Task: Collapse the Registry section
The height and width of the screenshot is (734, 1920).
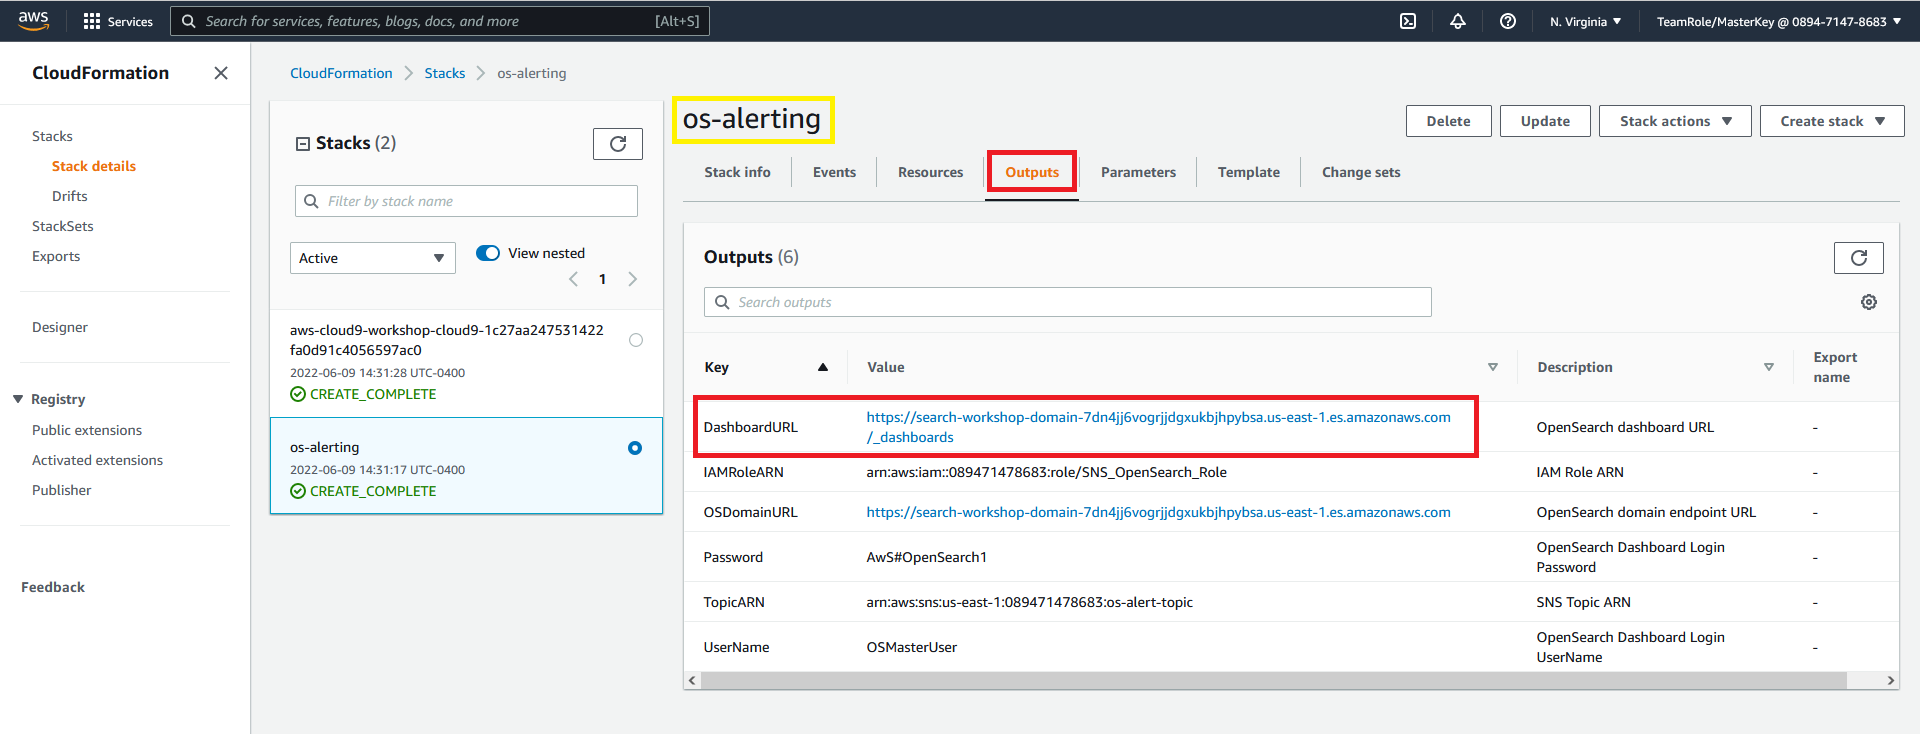Action: (18, 399)
